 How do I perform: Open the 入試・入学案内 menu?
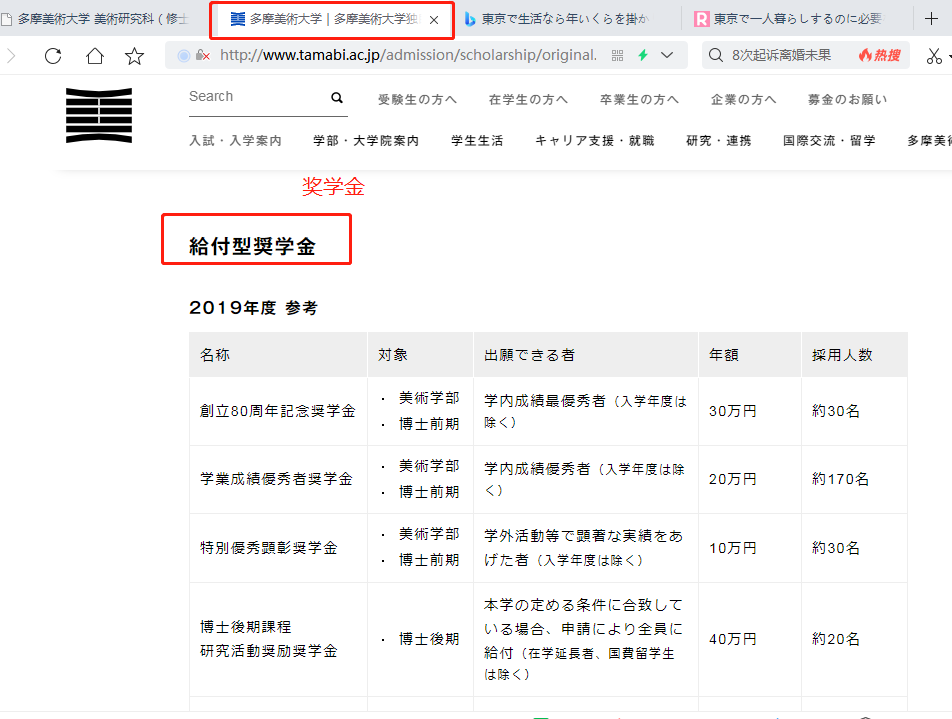click(x=235, y=141)
